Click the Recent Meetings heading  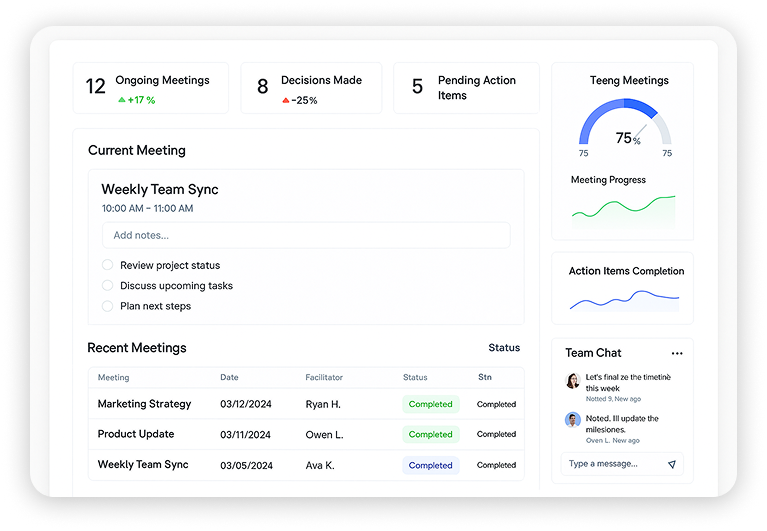coord(136,348)
